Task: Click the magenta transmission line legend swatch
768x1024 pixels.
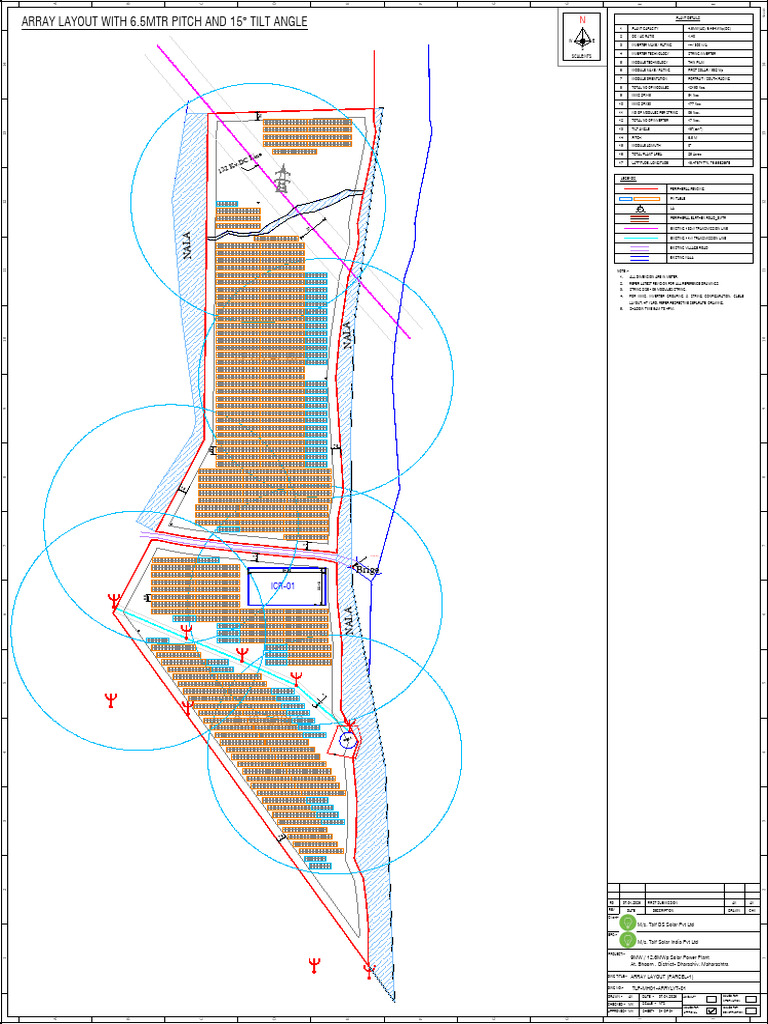Action: click(x=641, y=229)
